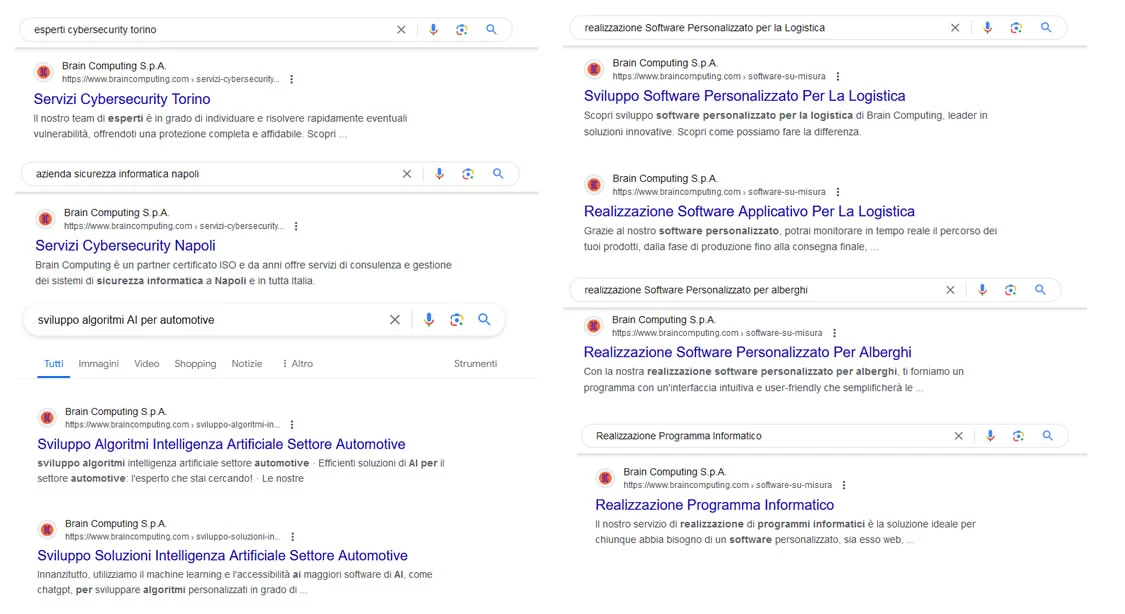1125x614 pixels.
Task: Open Realizzazione Software Personalizzato Per Alberghi link
Action: tap(748, 353)
